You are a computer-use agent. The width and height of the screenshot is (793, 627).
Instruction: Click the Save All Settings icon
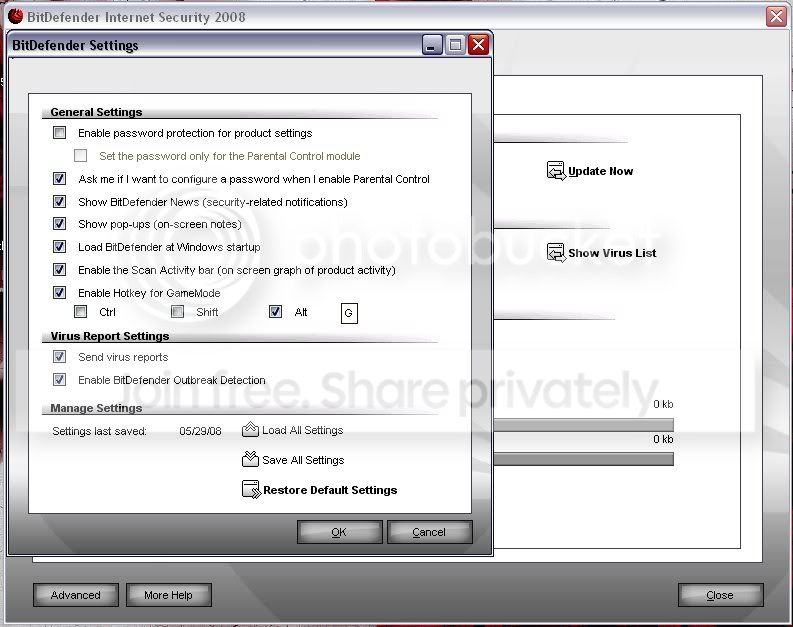coord(250,459)
